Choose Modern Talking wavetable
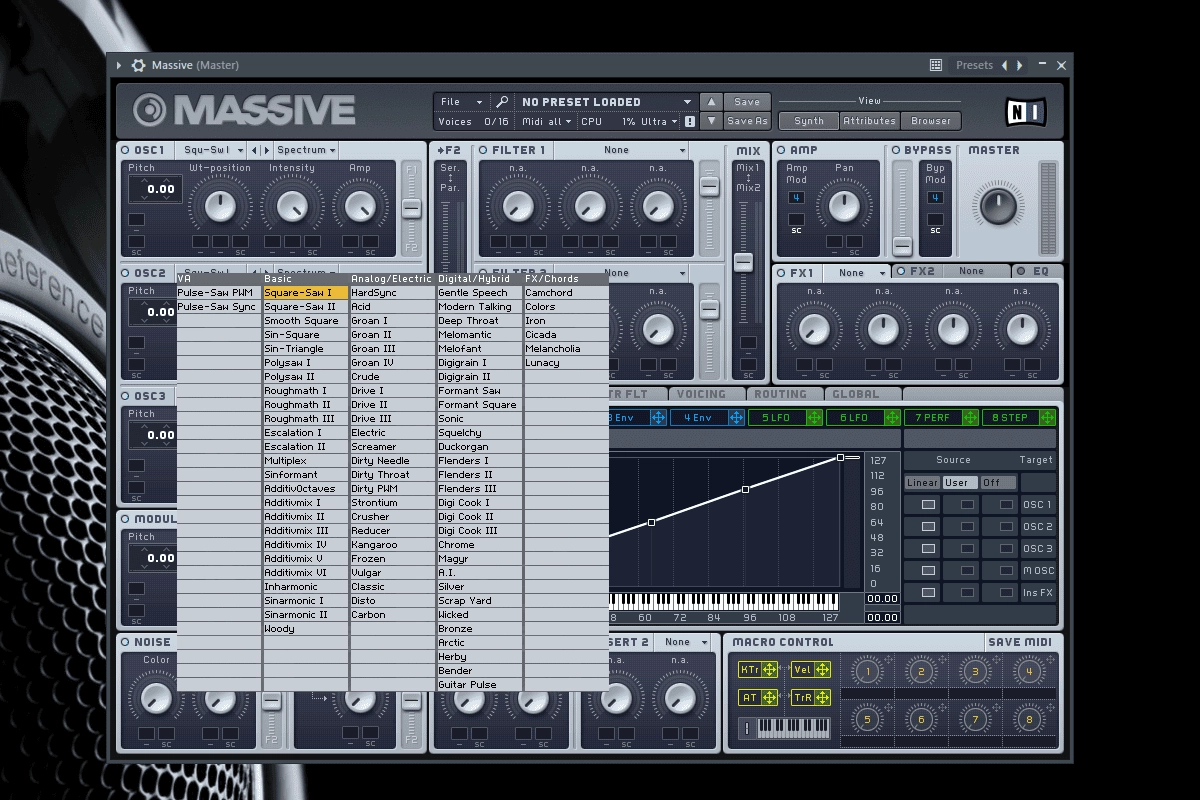Viewport: 1200px width, 800px height. click(480, 307)
